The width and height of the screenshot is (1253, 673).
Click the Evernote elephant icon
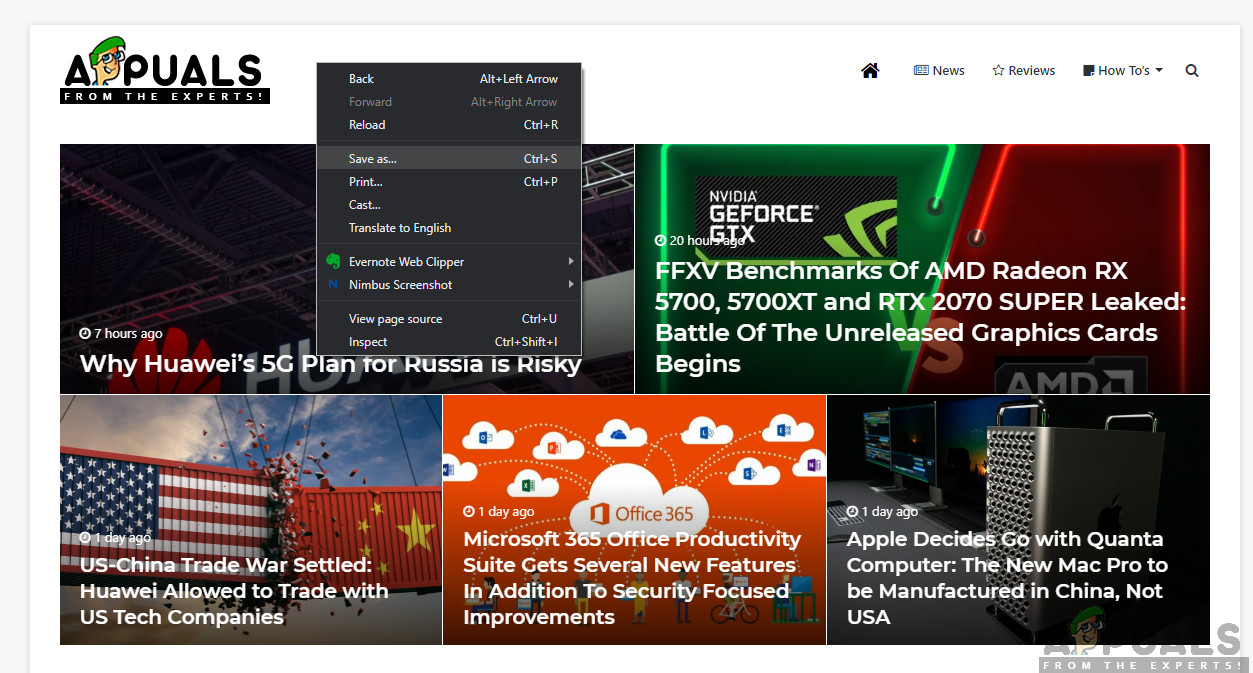tap(333, 262)
